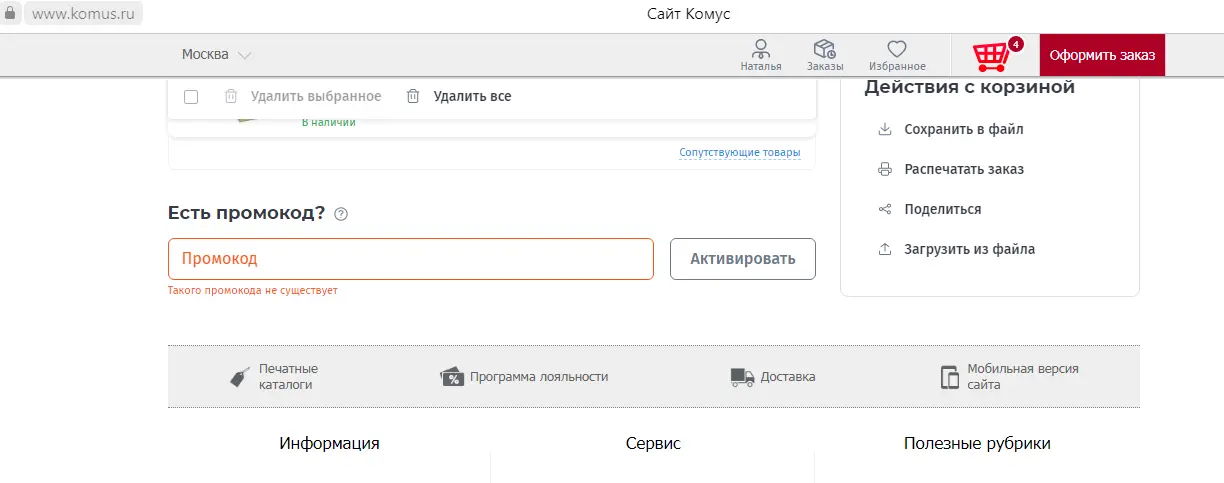This screenshot has width=1224, height=483.
Task: Click the upload icon next to Загрузить из файла
Action: click(x=884, y=249)
